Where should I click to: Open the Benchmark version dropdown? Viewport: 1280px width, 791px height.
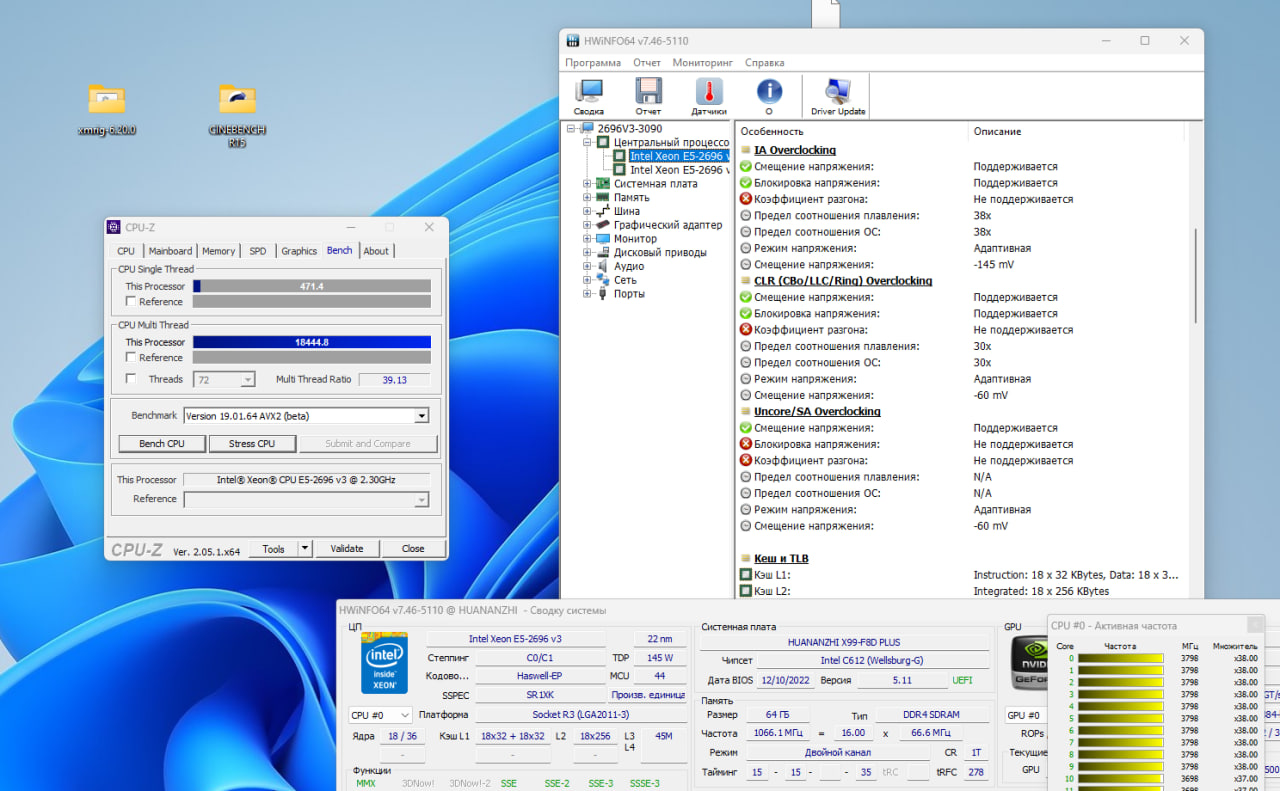(x=421, y=416)
